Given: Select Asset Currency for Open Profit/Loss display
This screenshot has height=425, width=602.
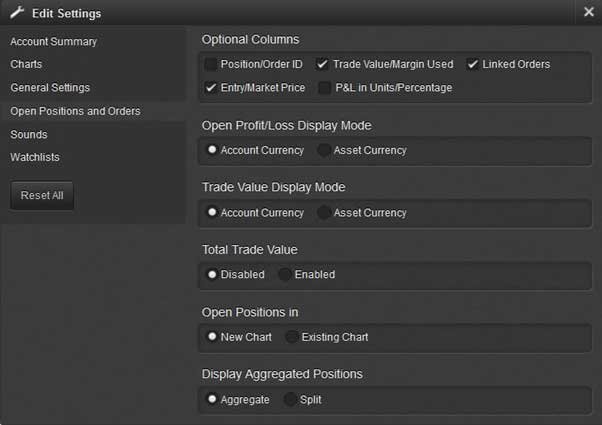Looking at the screenshot, I should coord(324,150).
